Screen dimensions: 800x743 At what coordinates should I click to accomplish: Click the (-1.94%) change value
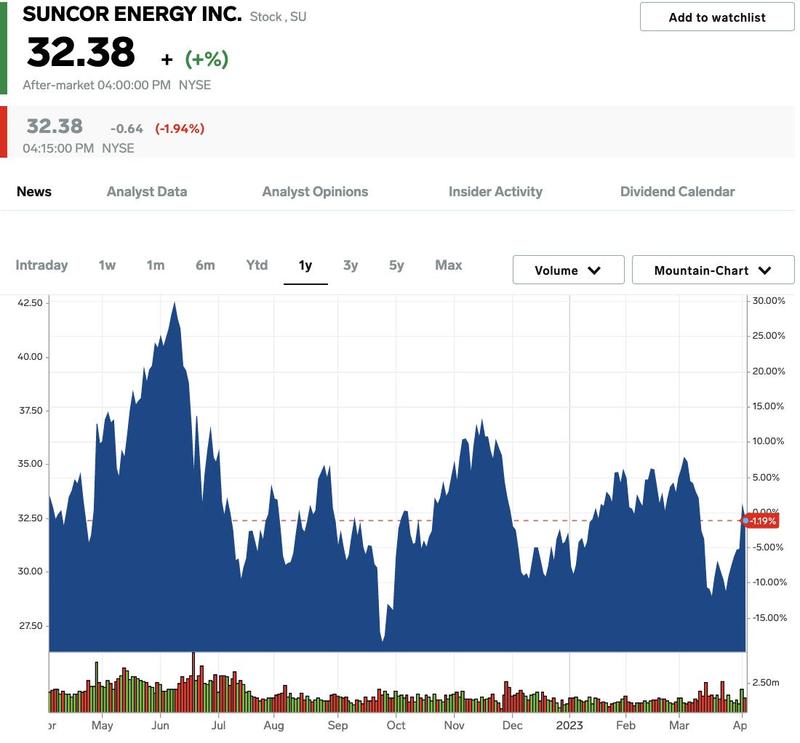[180, 129]
